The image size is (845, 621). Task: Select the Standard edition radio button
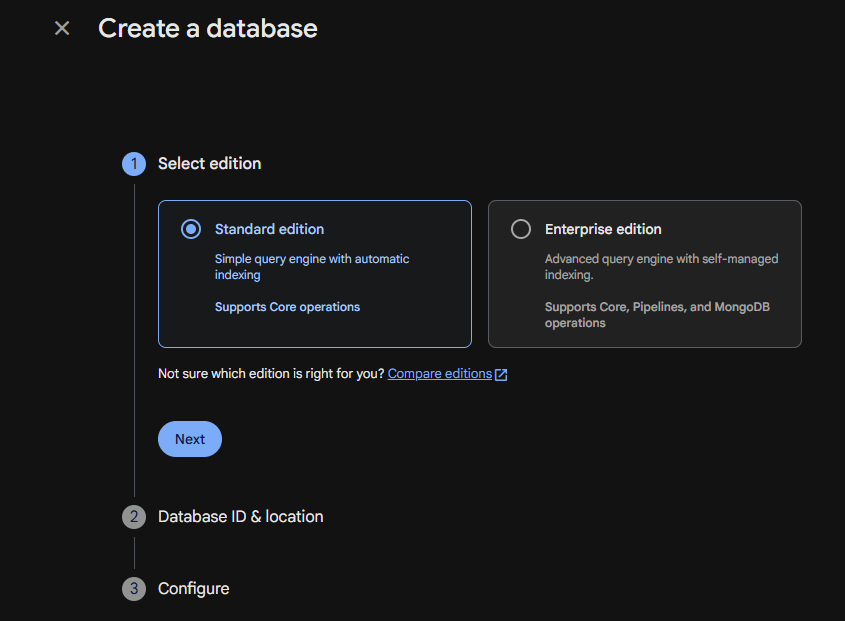[x=191, y=229]
